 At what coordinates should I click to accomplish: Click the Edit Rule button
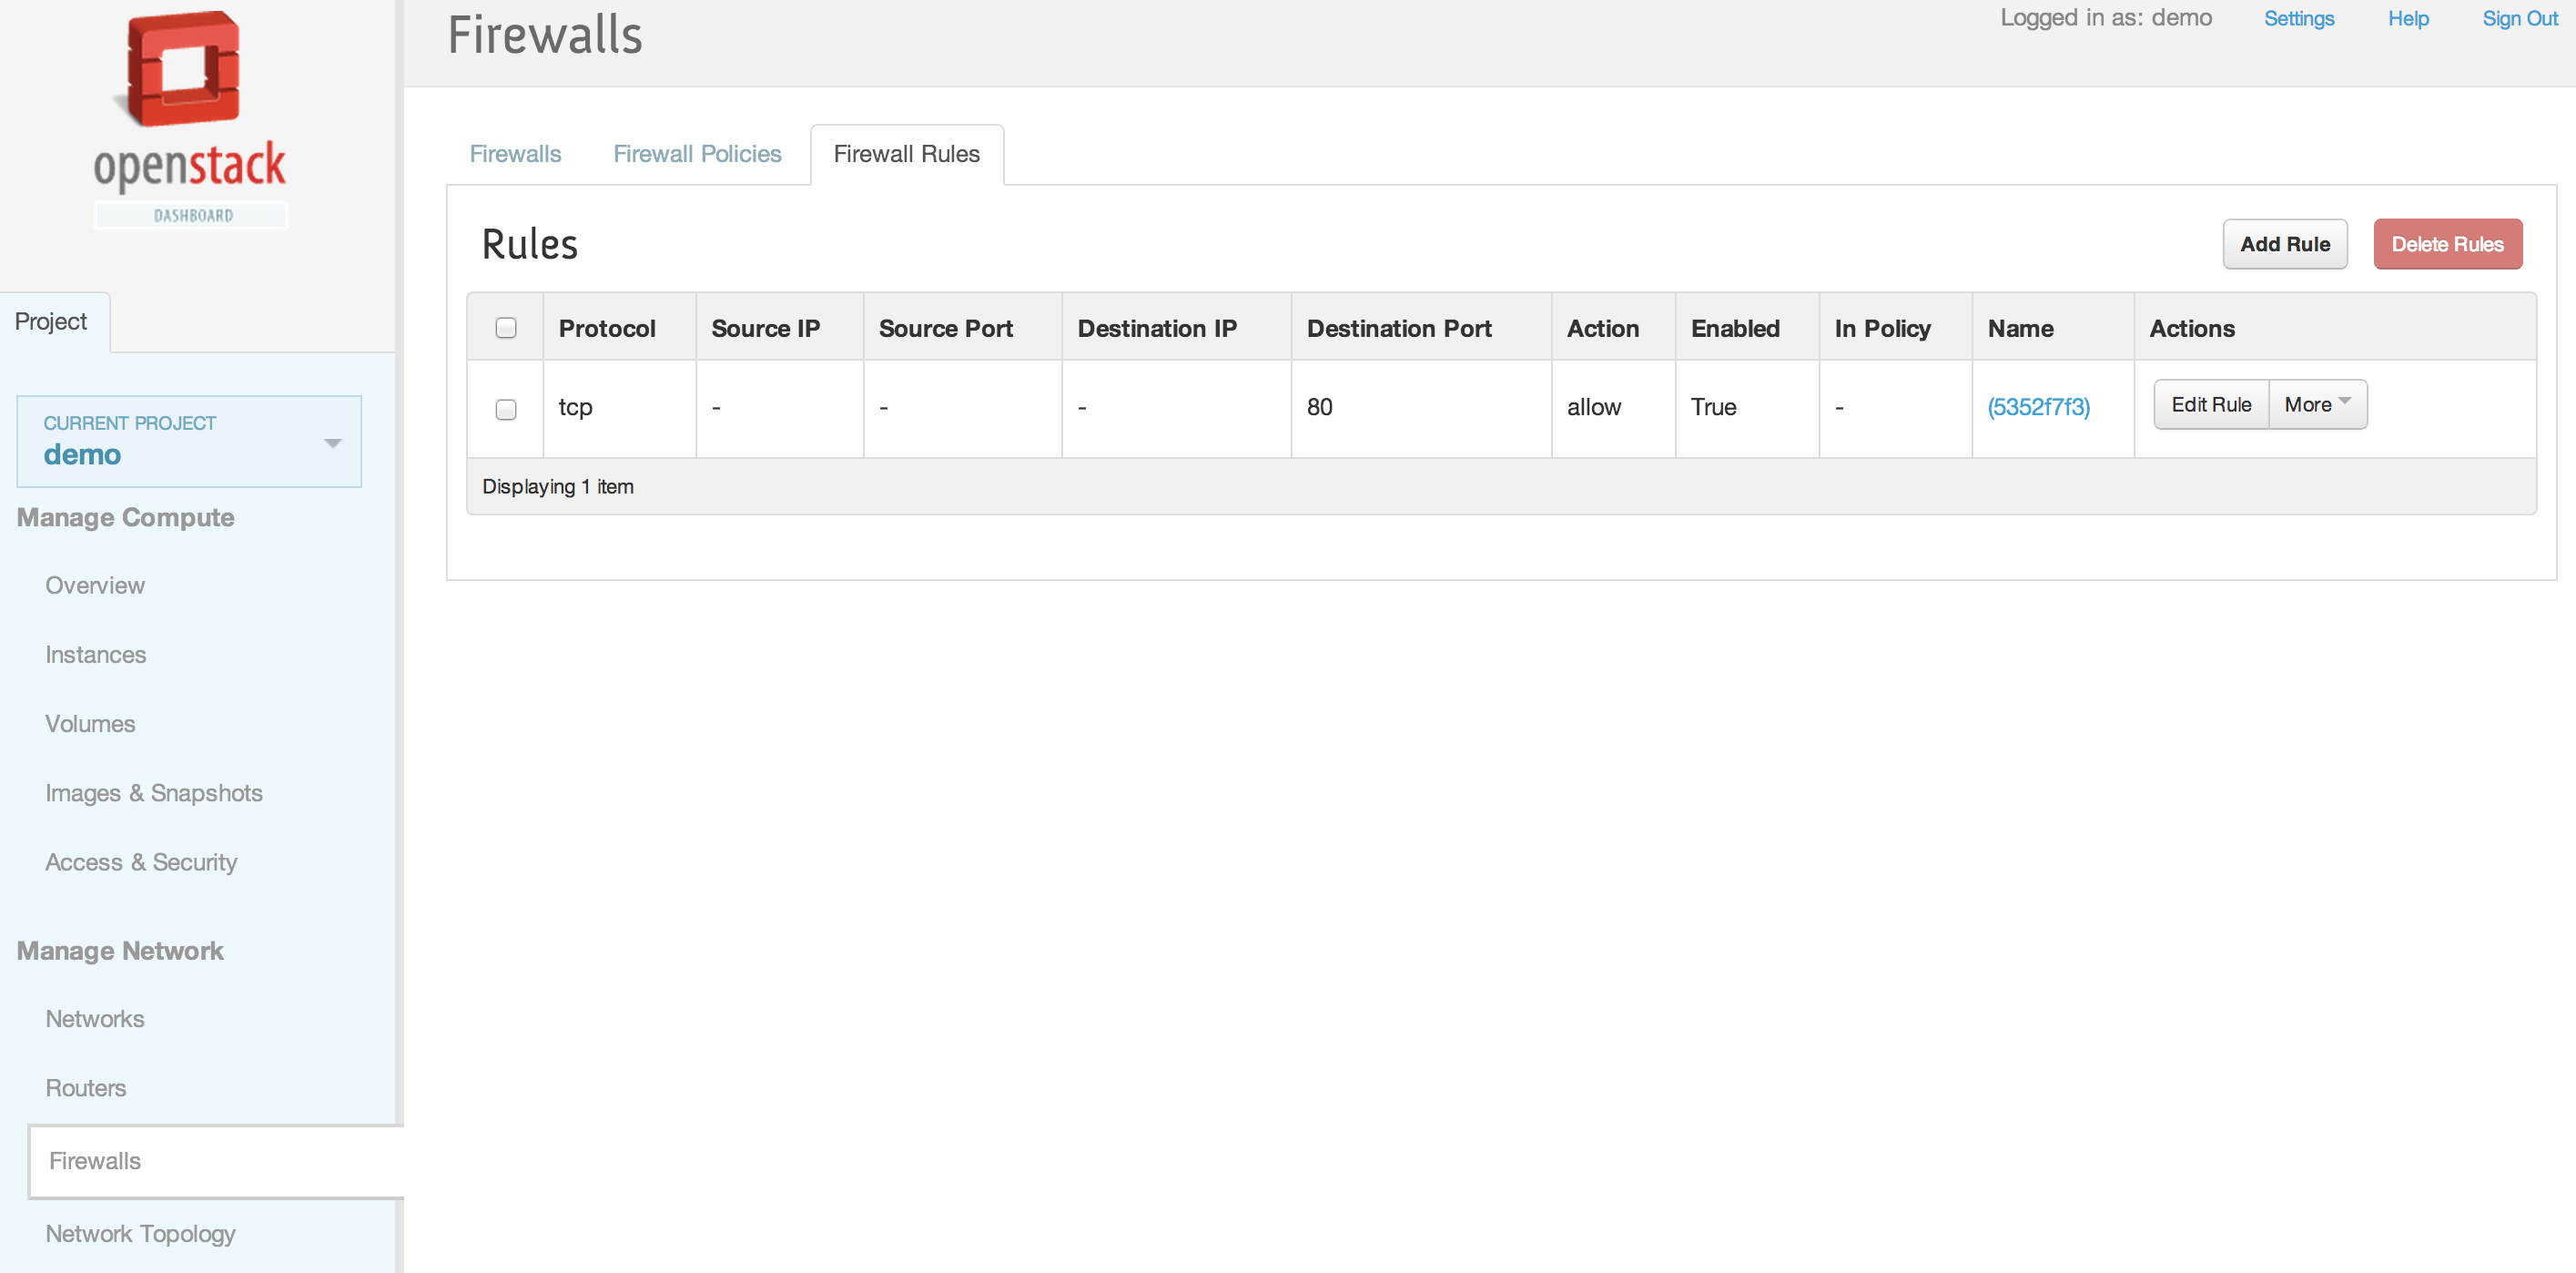[2210, 405]
